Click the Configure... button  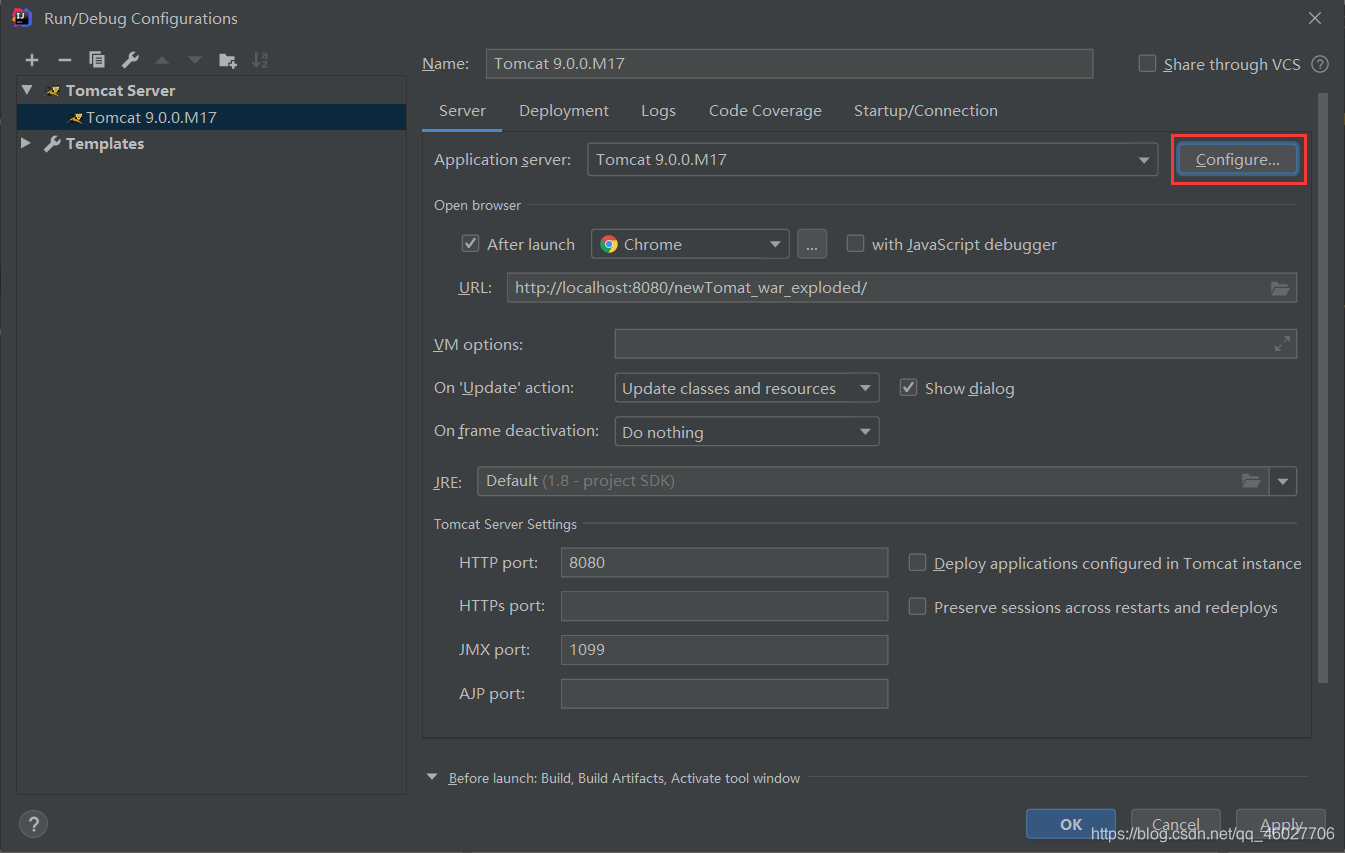1237,160
